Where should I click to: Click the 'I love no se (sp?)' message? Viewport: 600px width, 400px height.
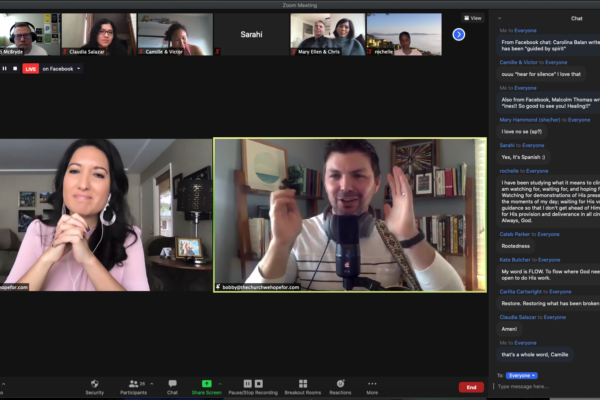pos(522,132)
